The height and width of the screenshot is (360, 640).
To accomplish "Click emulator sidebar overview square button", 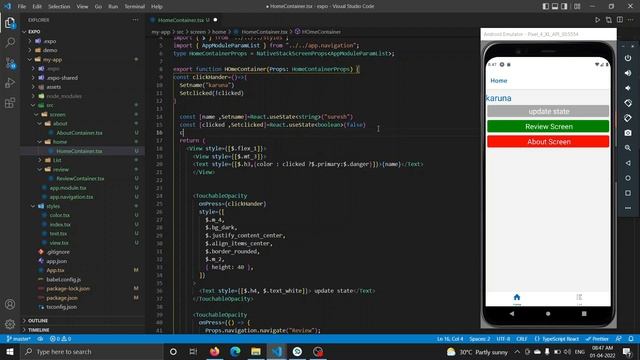I will coord(628,193).
